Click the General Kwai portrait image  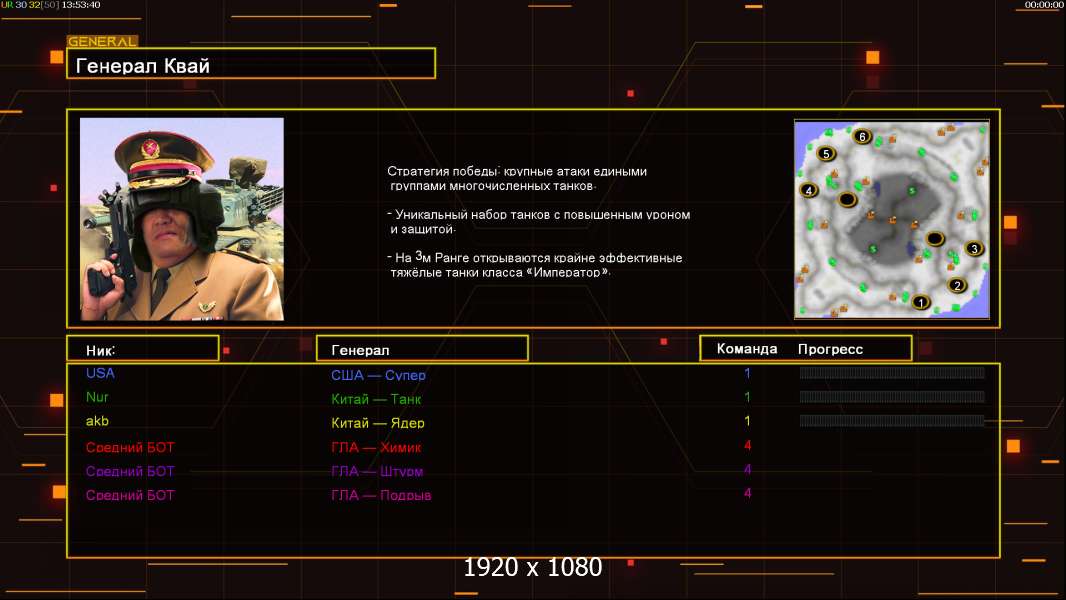click(182, 219)
